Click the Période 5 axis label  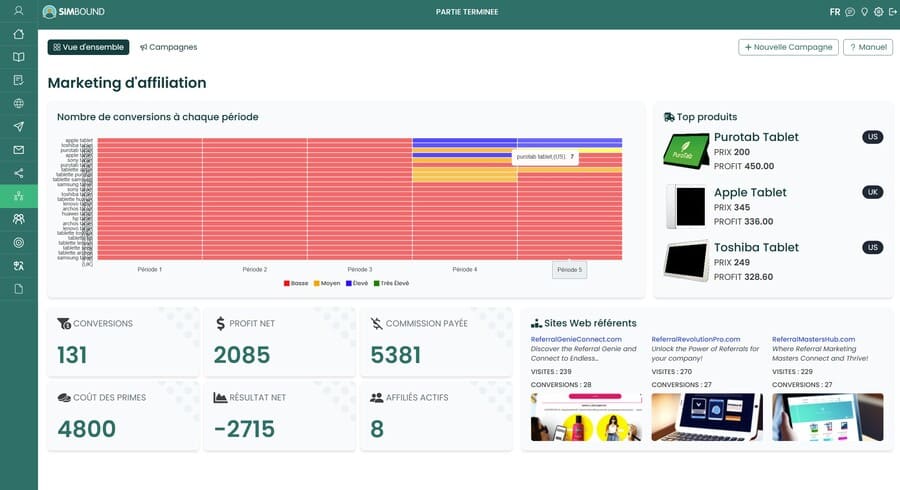coord(569,270)
